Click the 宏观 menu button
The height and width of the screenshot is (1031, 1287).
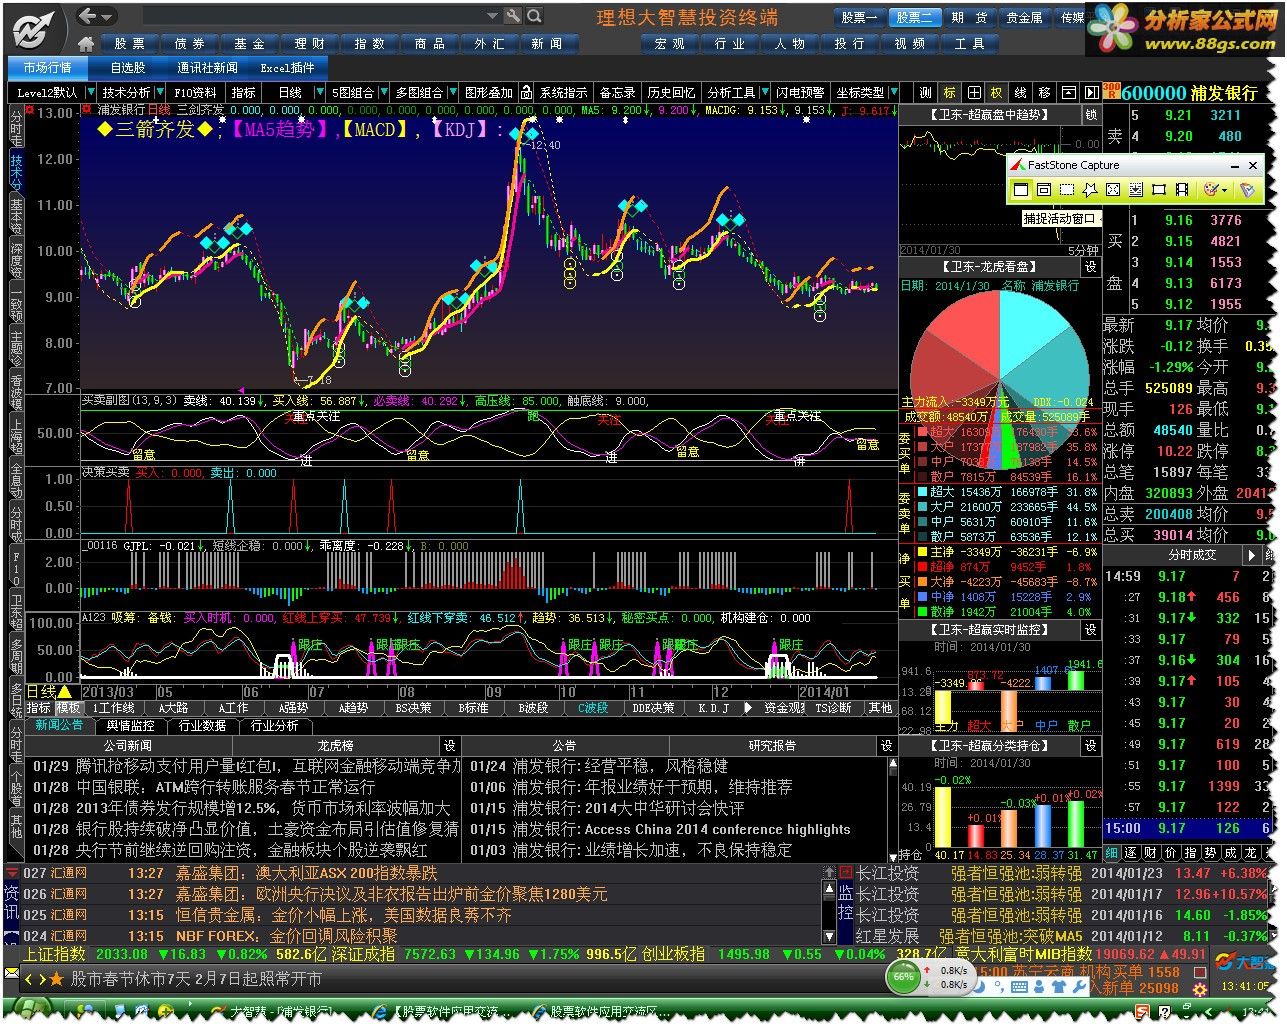(x=669, y=44)
